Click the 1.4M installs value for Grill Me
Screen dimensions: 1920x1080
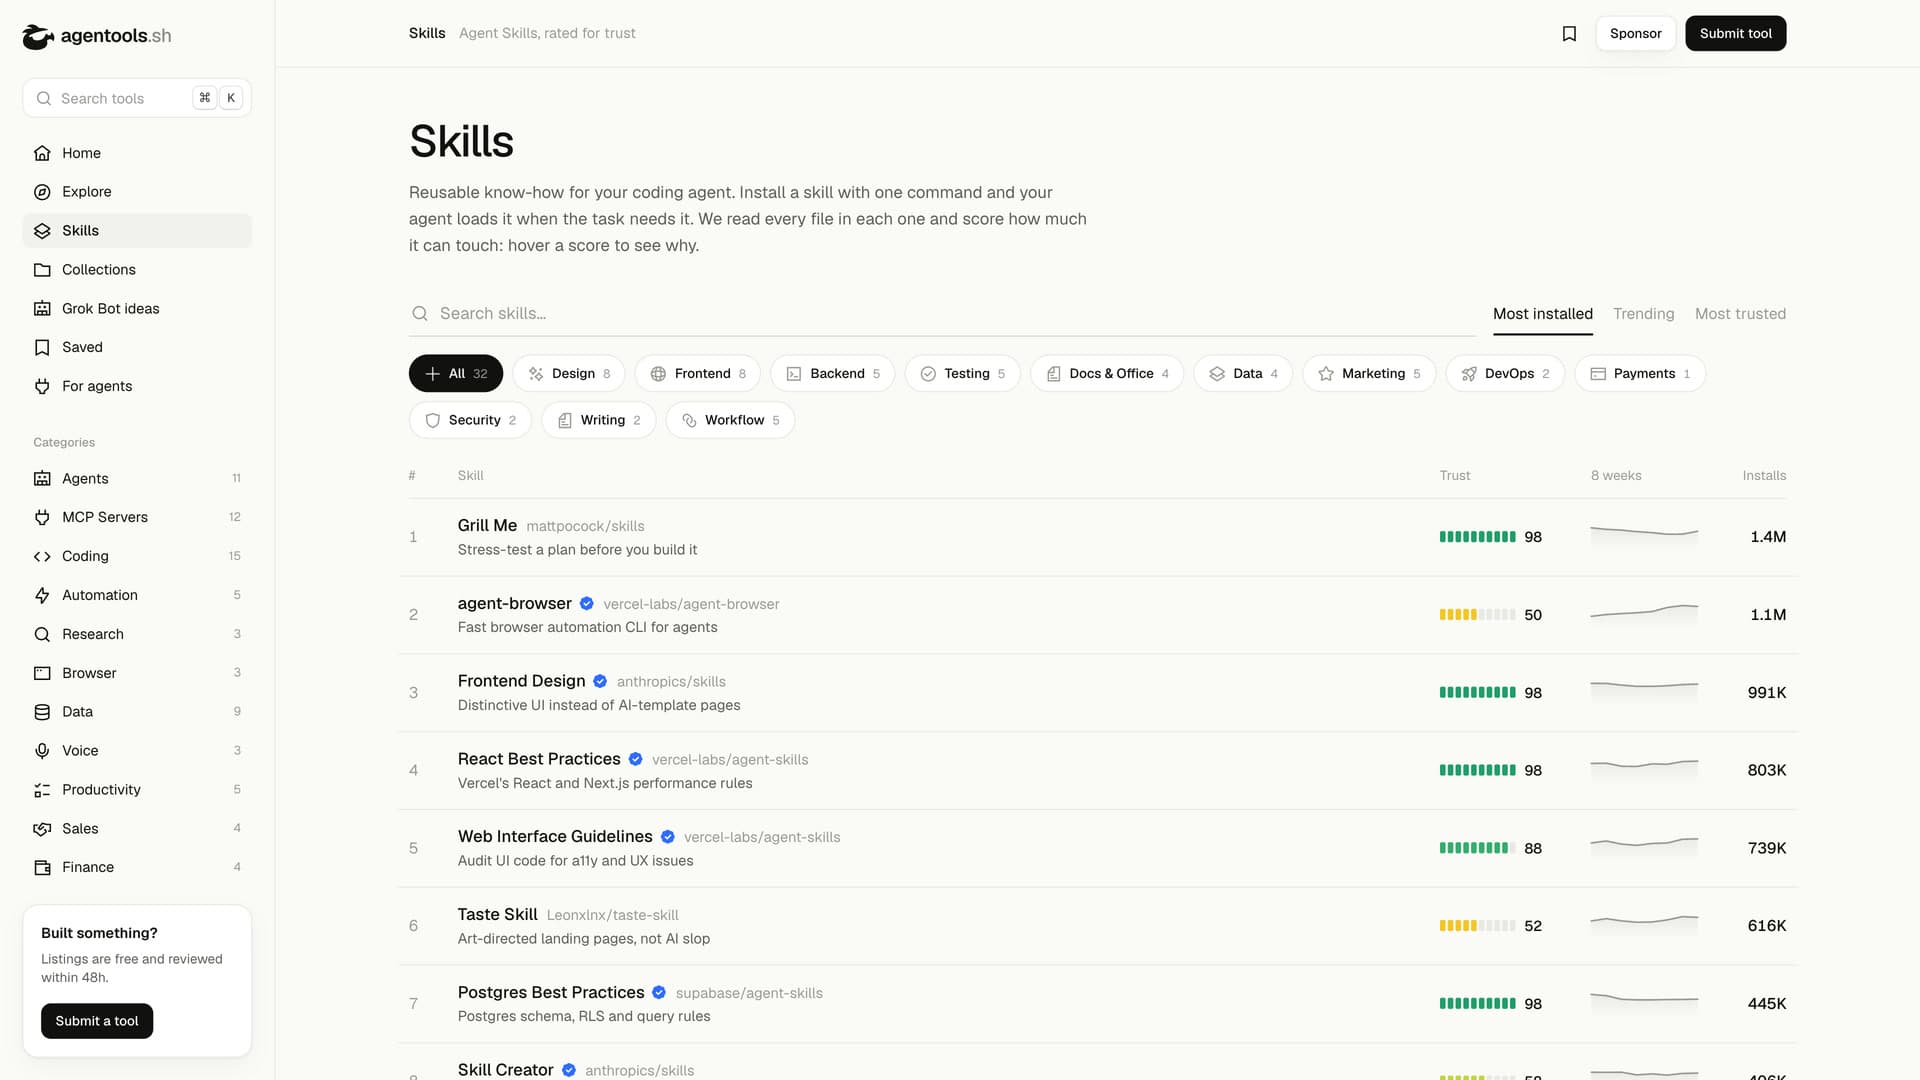pyautogui.click(x=1768, y=537)
